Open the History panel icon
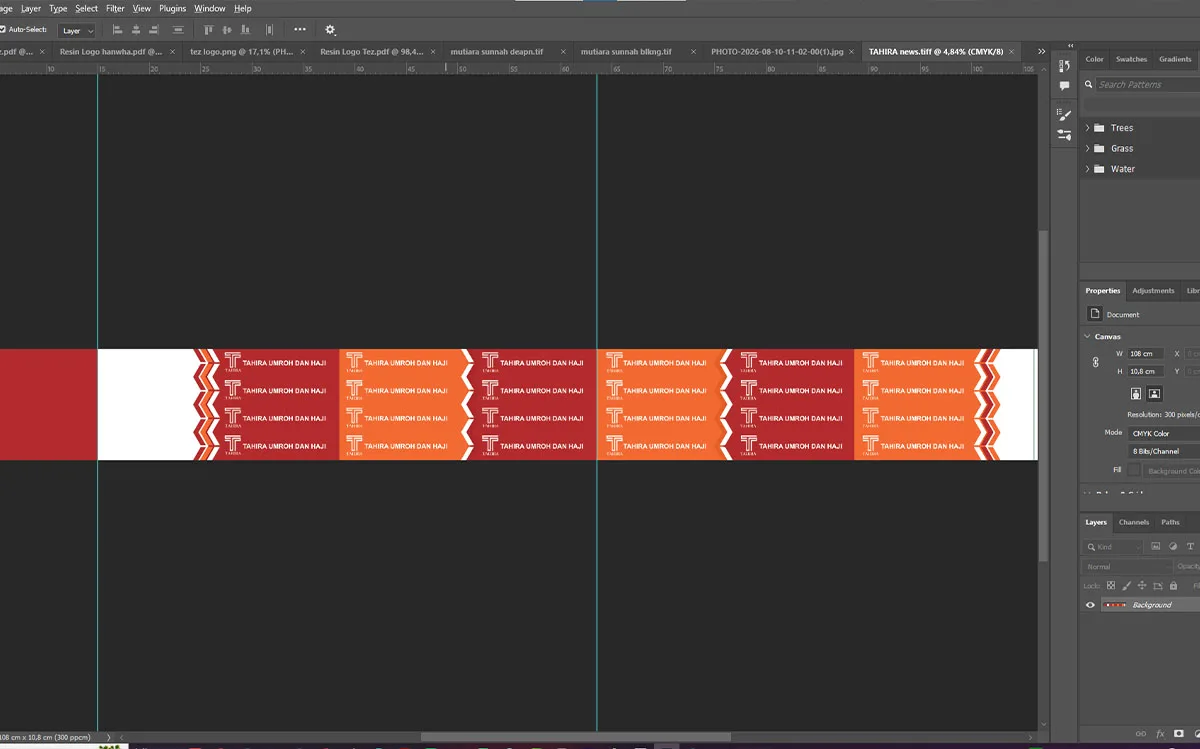This screenshot has height=749, width=1200. click(1064, 66)
